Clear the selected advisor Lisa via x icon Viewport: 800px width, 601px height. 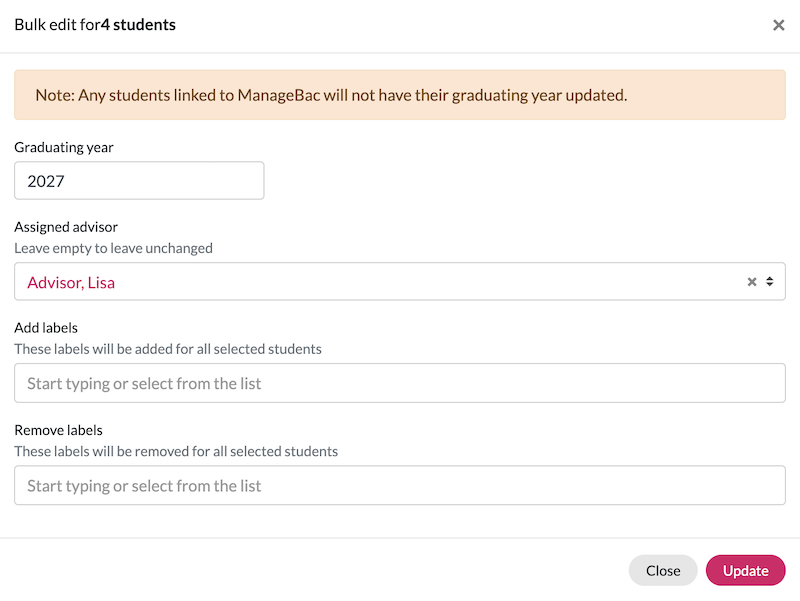pos(752,282)
